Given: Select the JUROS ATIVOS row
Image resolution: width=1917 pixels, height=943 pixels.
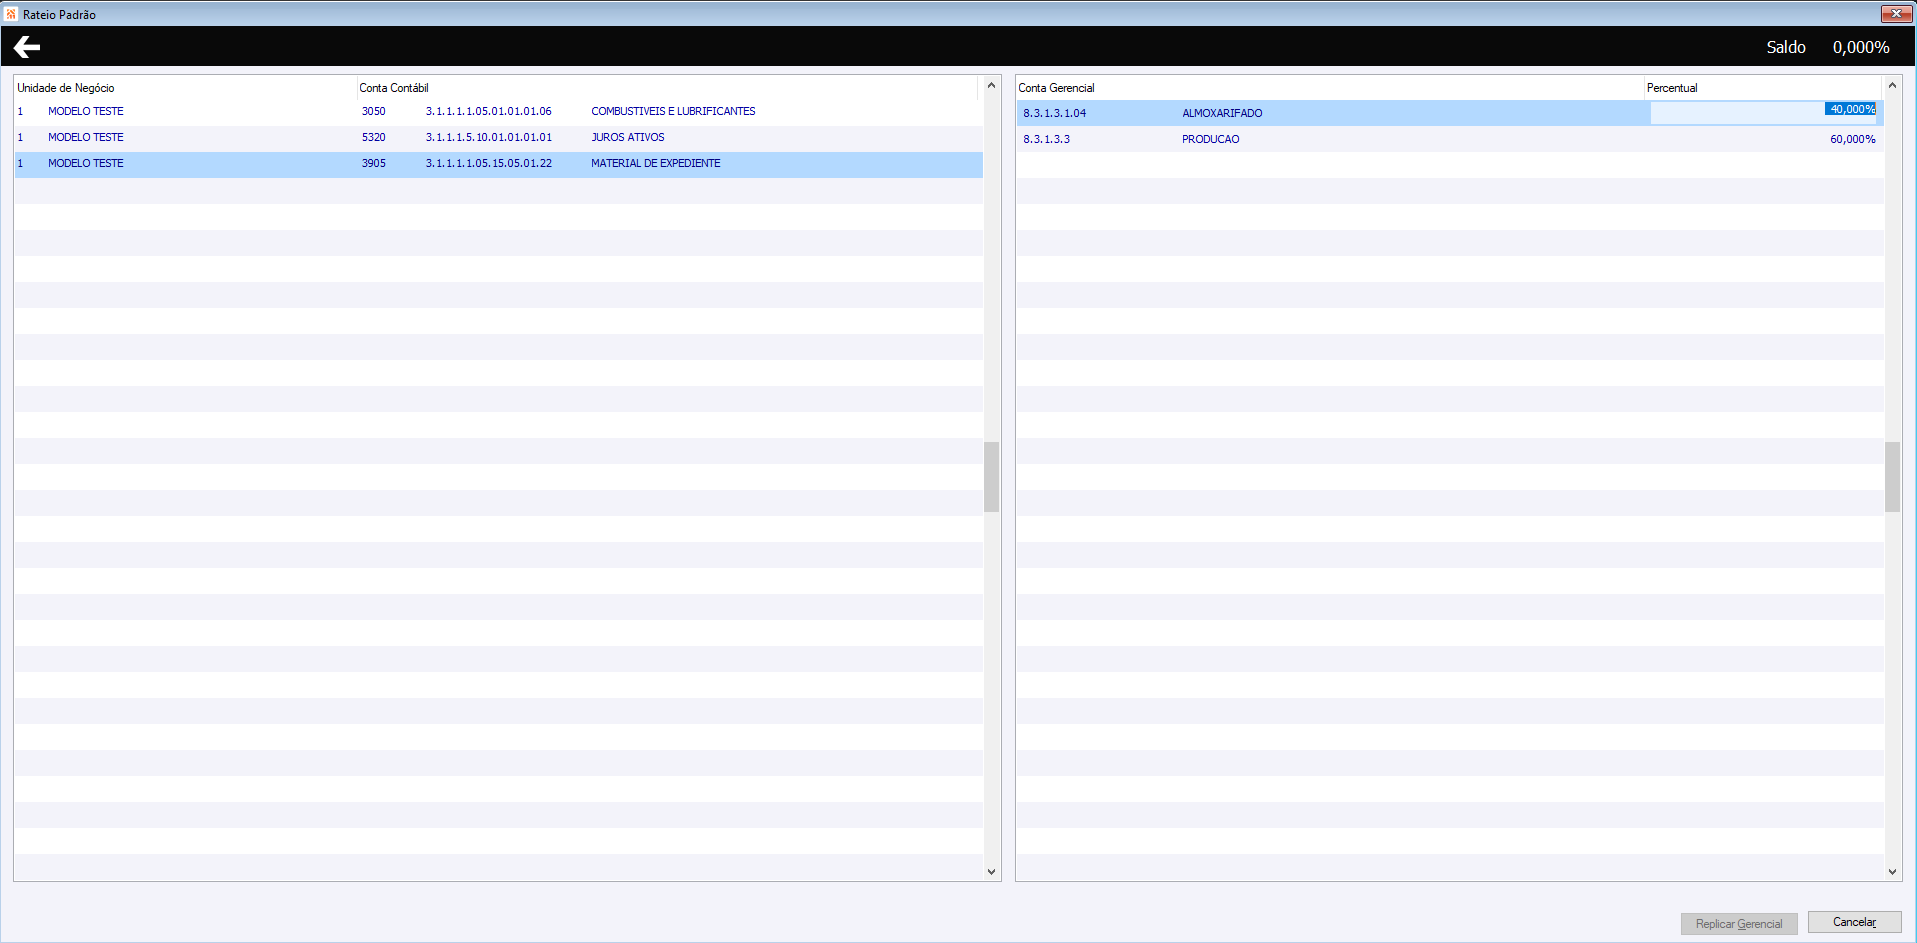Looking at the screenshot, I should [x=498, y=138].
